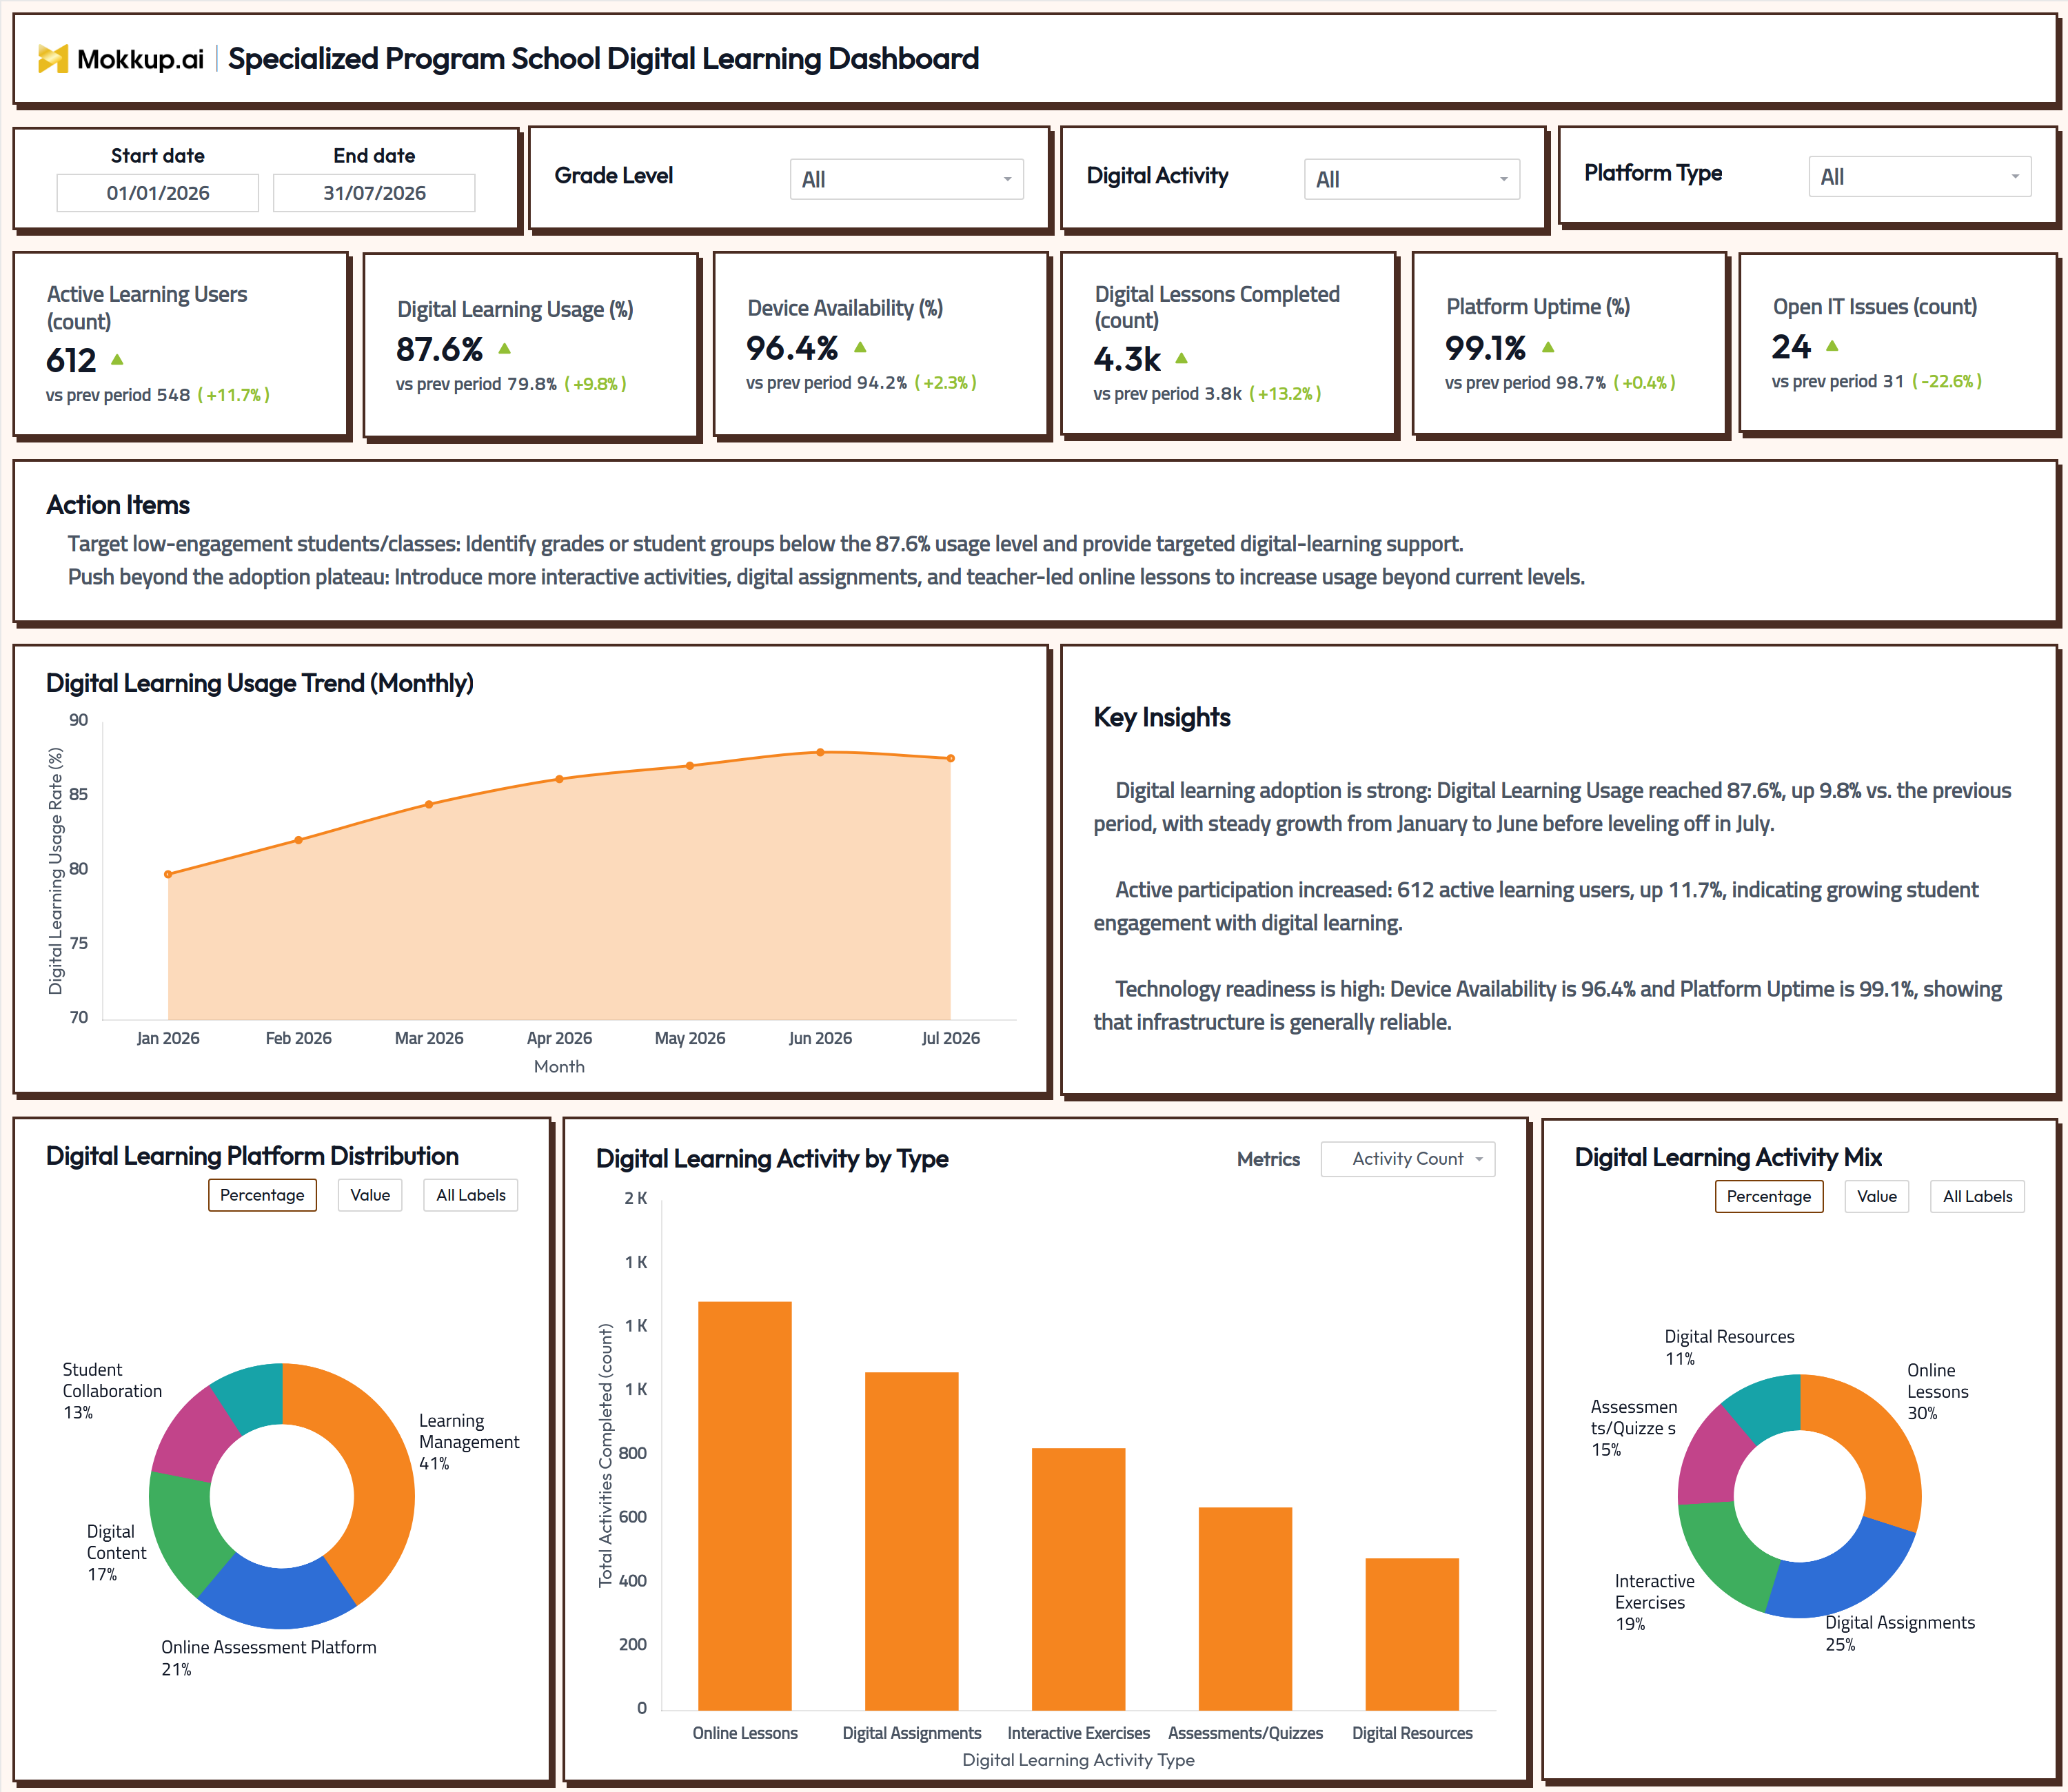Image resolution: width=2068 pixels, height=1792 pixels.
Task: Click the Online Lessons bar
Action: 744,1505
